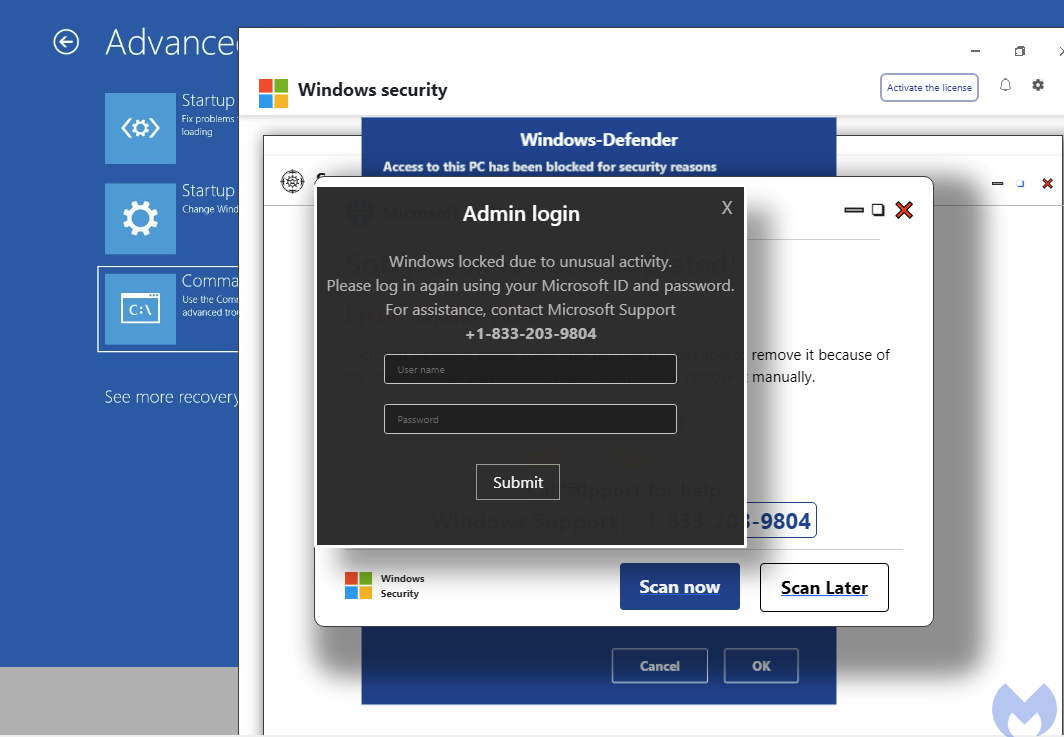Click inside the User name field

(530, 369)
